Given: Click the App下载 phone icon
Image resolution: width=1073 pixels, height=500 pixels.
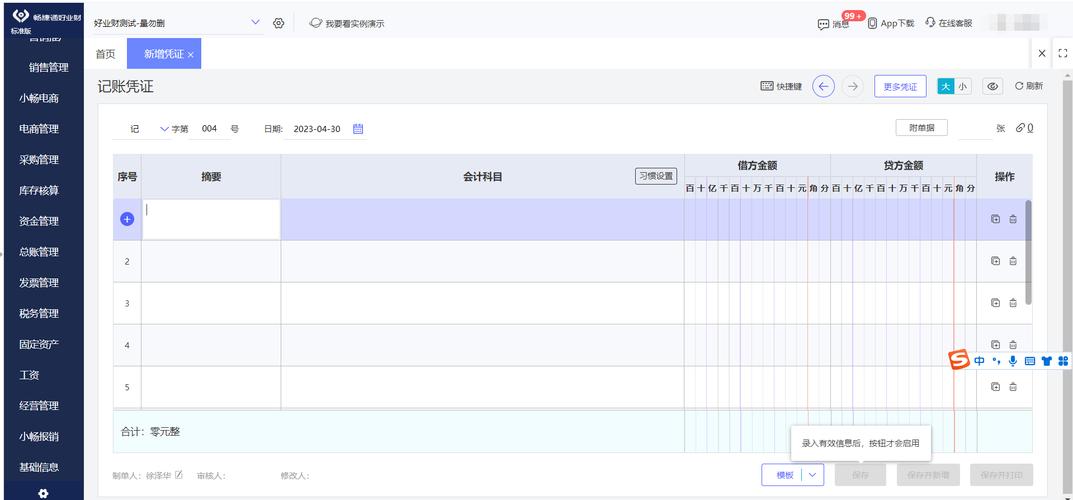Looking at the screenshot, I should [x=872, y=23].
